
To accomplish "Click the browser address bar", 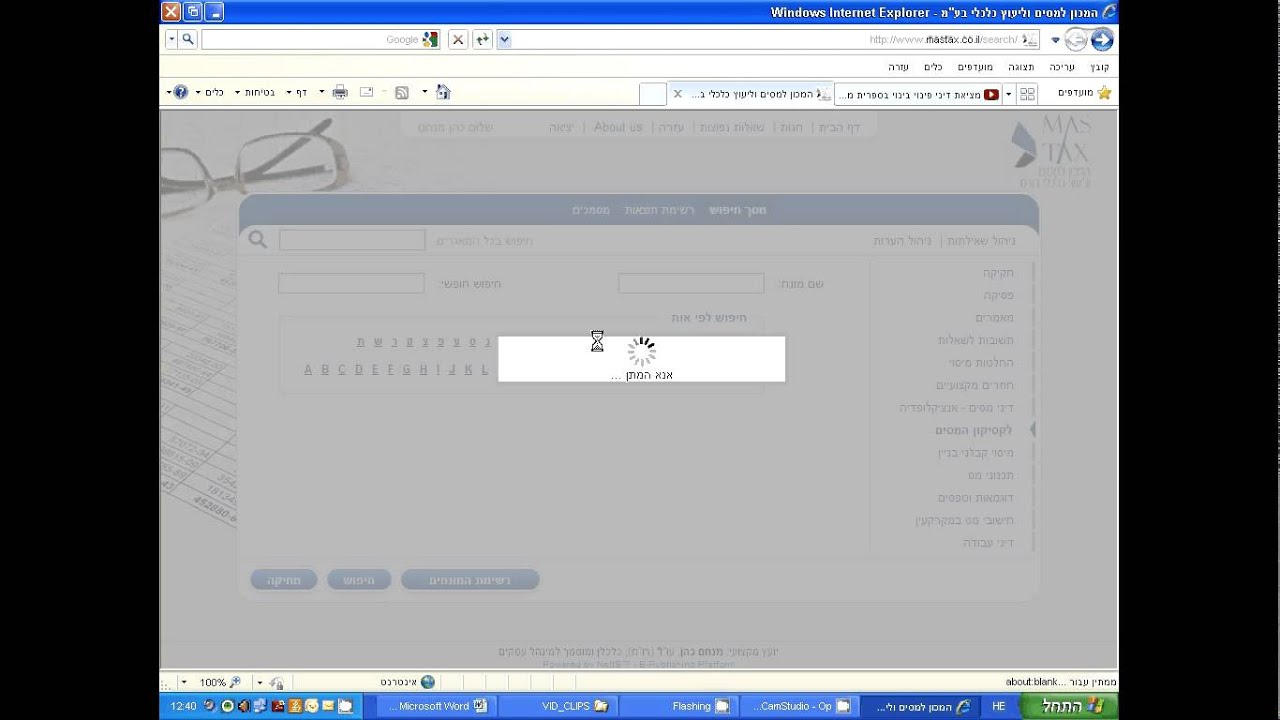I will click(768, 39).
